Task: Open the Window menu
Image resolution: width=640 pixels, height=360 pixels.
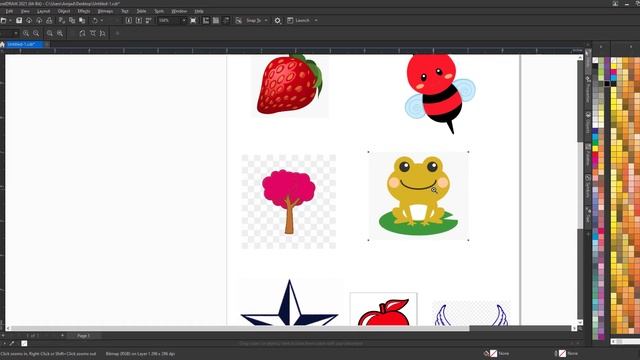Action: point(179,11)
